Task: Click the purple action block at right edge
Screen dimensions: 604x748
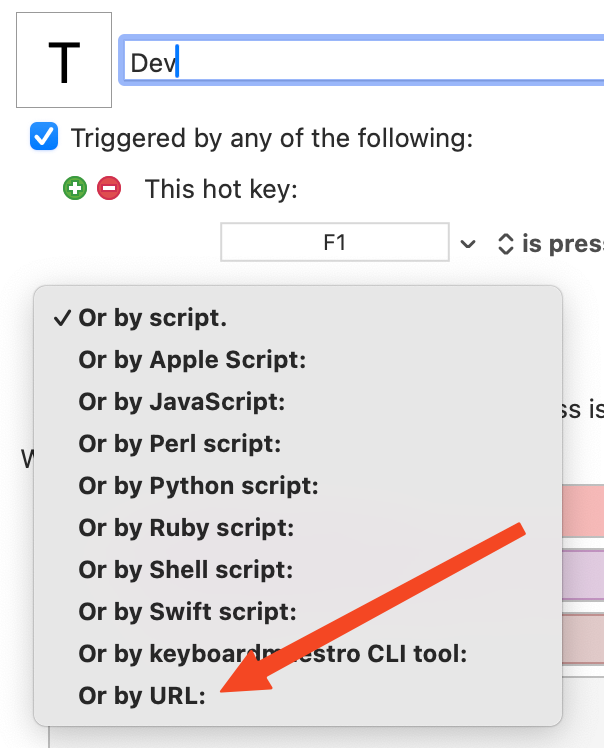Action: coord(583,575)
